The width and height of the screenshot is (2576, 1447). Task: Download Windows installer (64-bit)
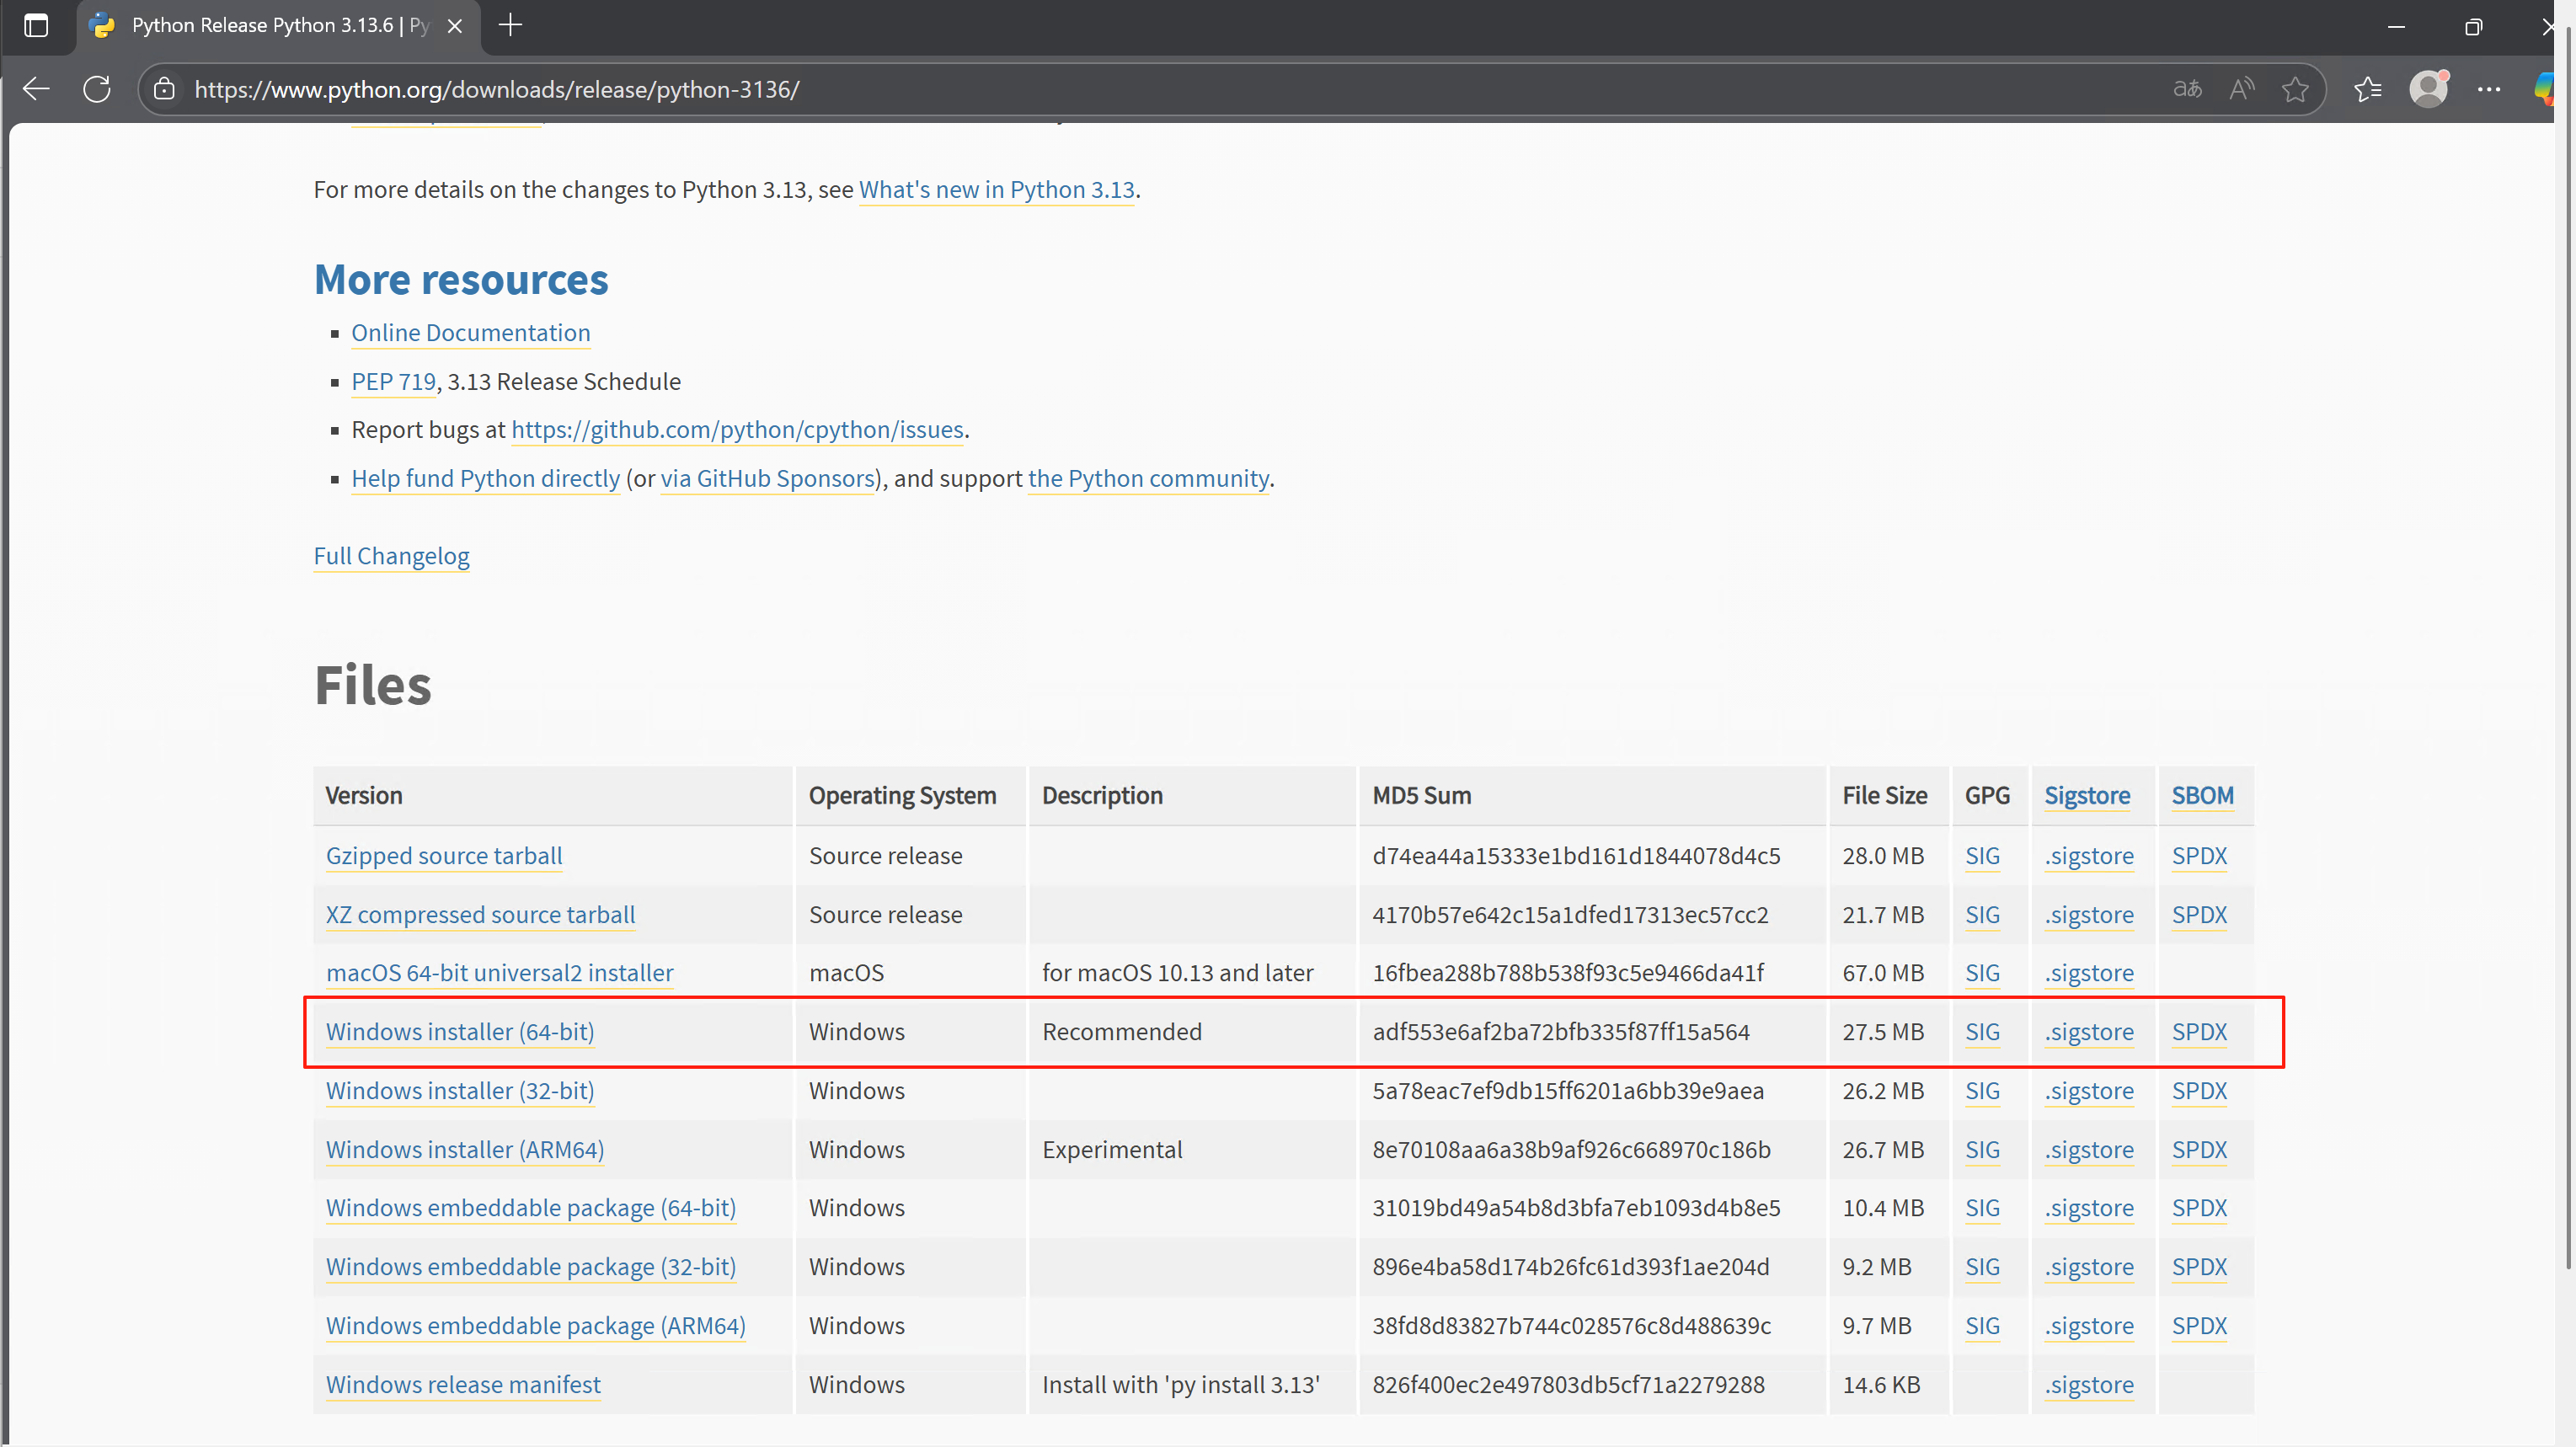[x=460, y=1032]
